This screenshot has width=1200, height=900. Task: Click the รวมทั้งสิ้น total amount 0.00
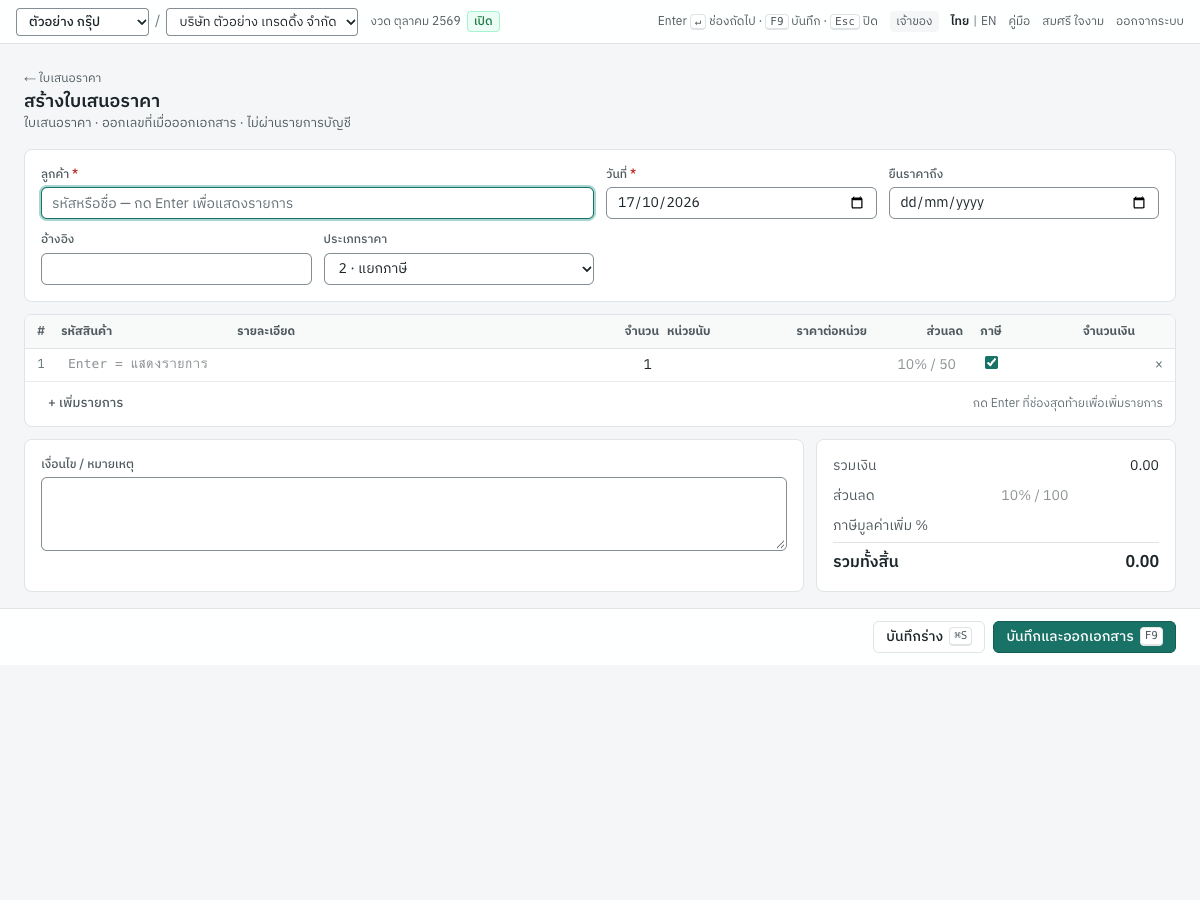pos(1142,561)
